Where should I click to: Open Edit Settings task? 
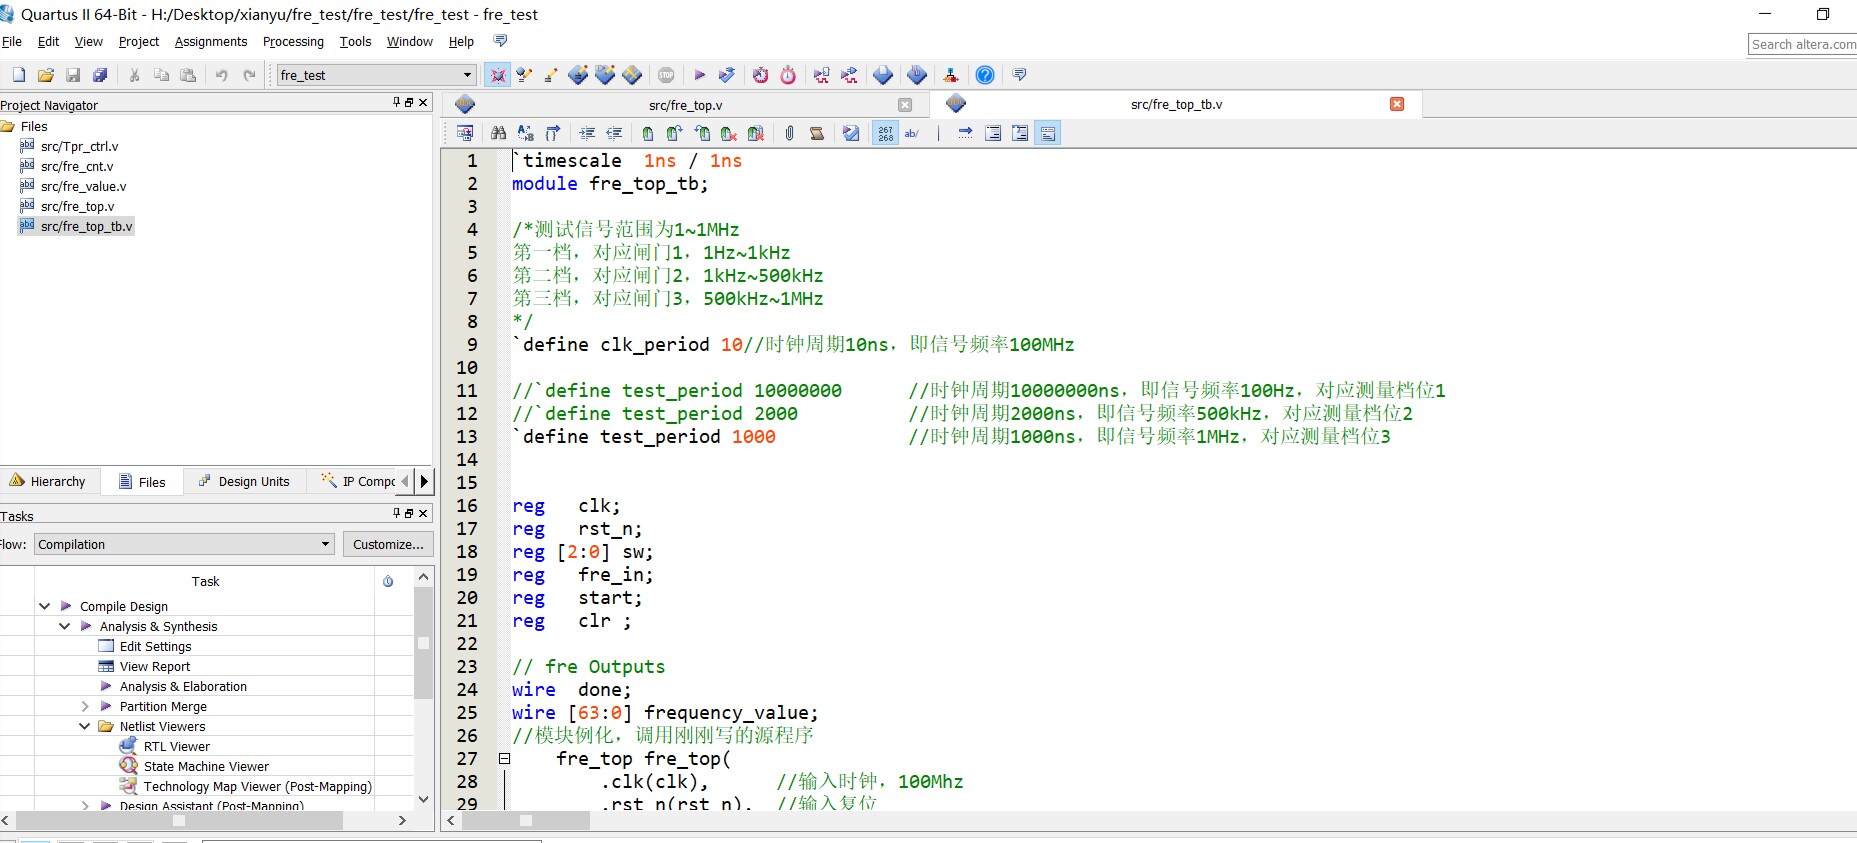[155, 646]
